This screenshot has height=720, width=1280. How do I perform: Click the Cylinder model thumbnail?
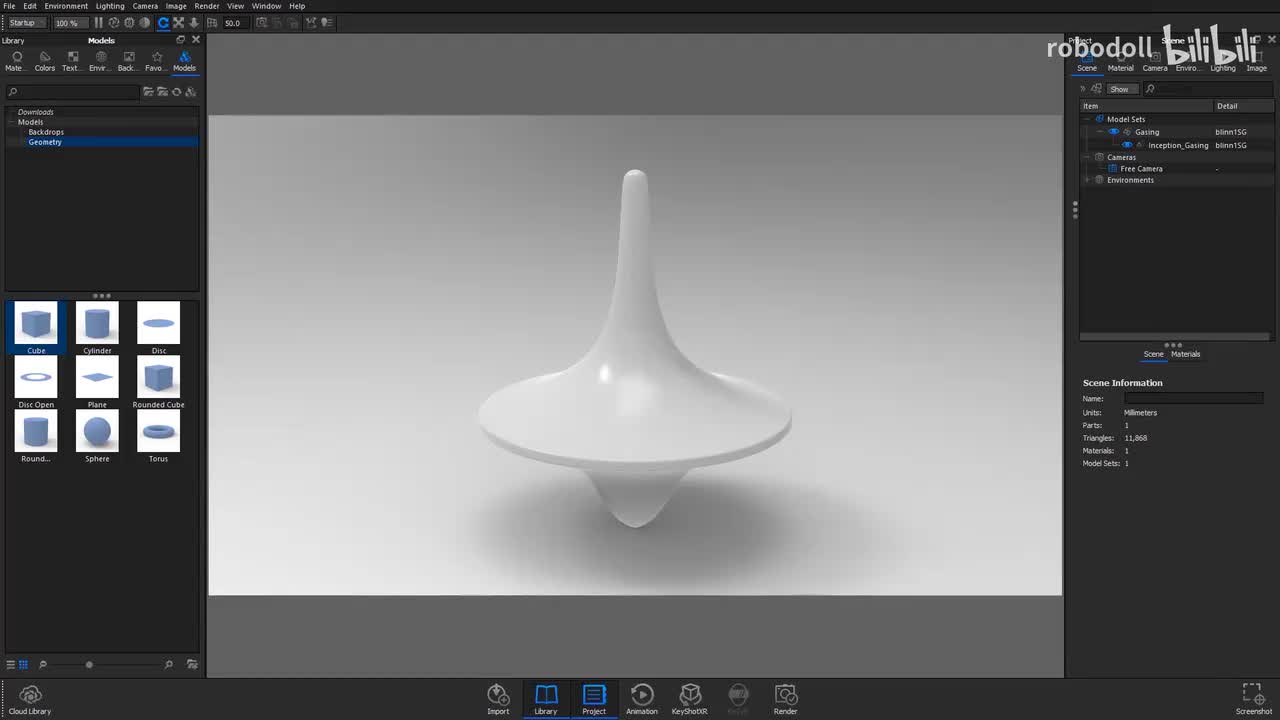point(97,328)
